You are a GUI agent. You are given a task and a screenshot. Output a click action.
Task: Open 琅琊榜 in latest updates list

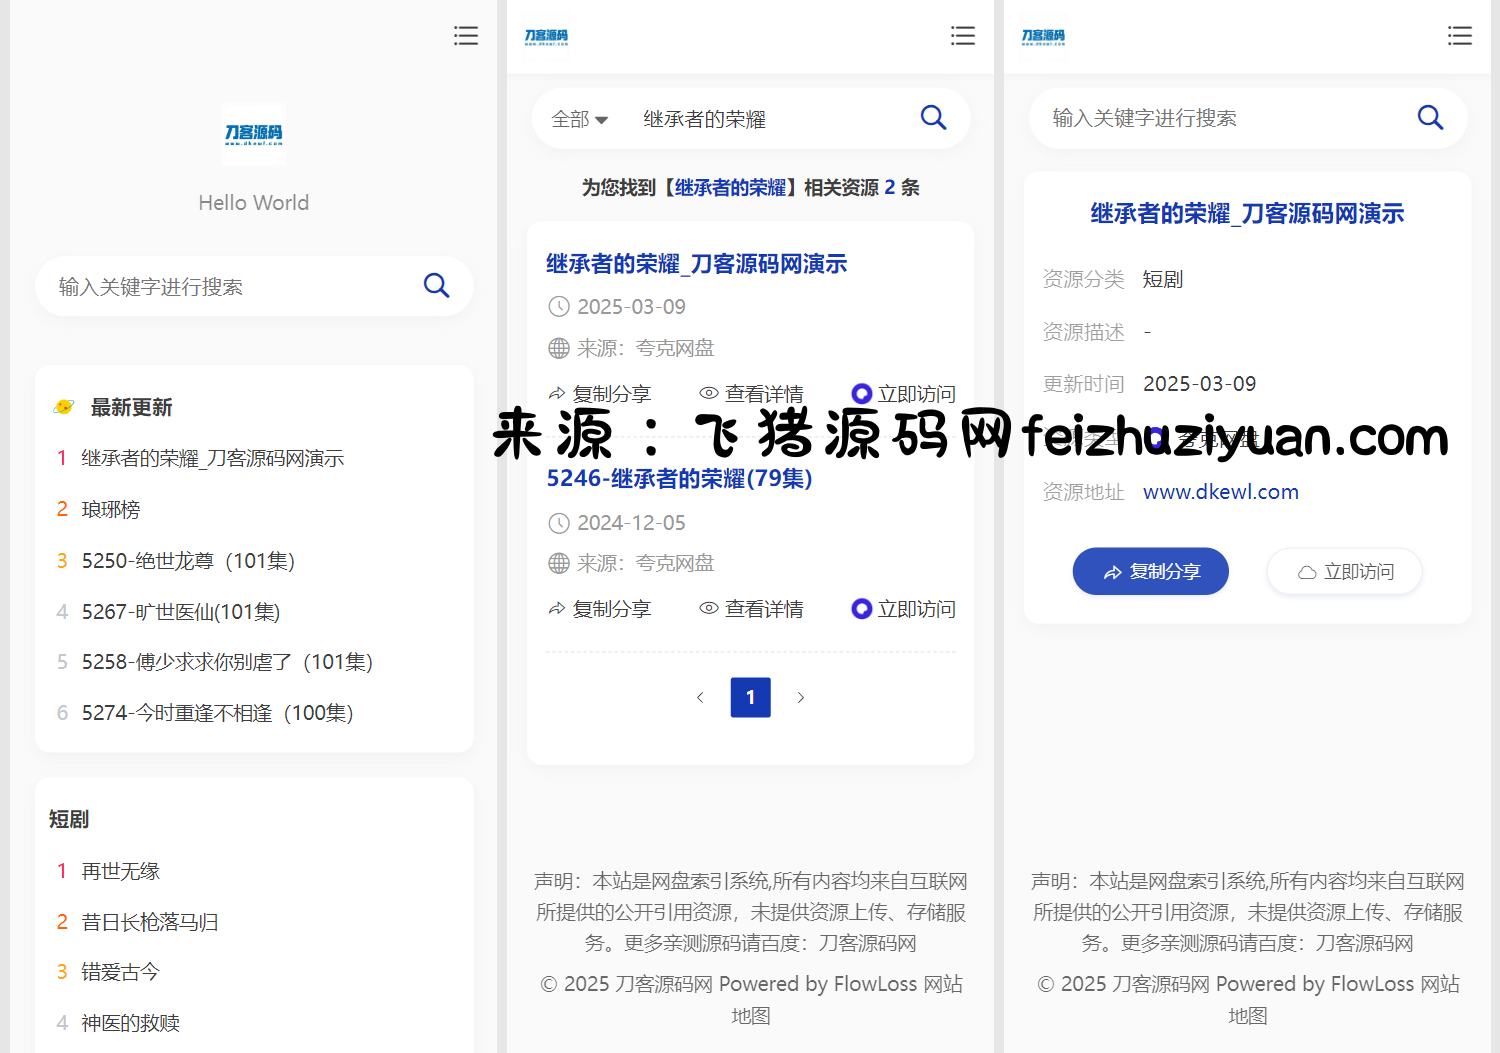[x=111, y=510]
